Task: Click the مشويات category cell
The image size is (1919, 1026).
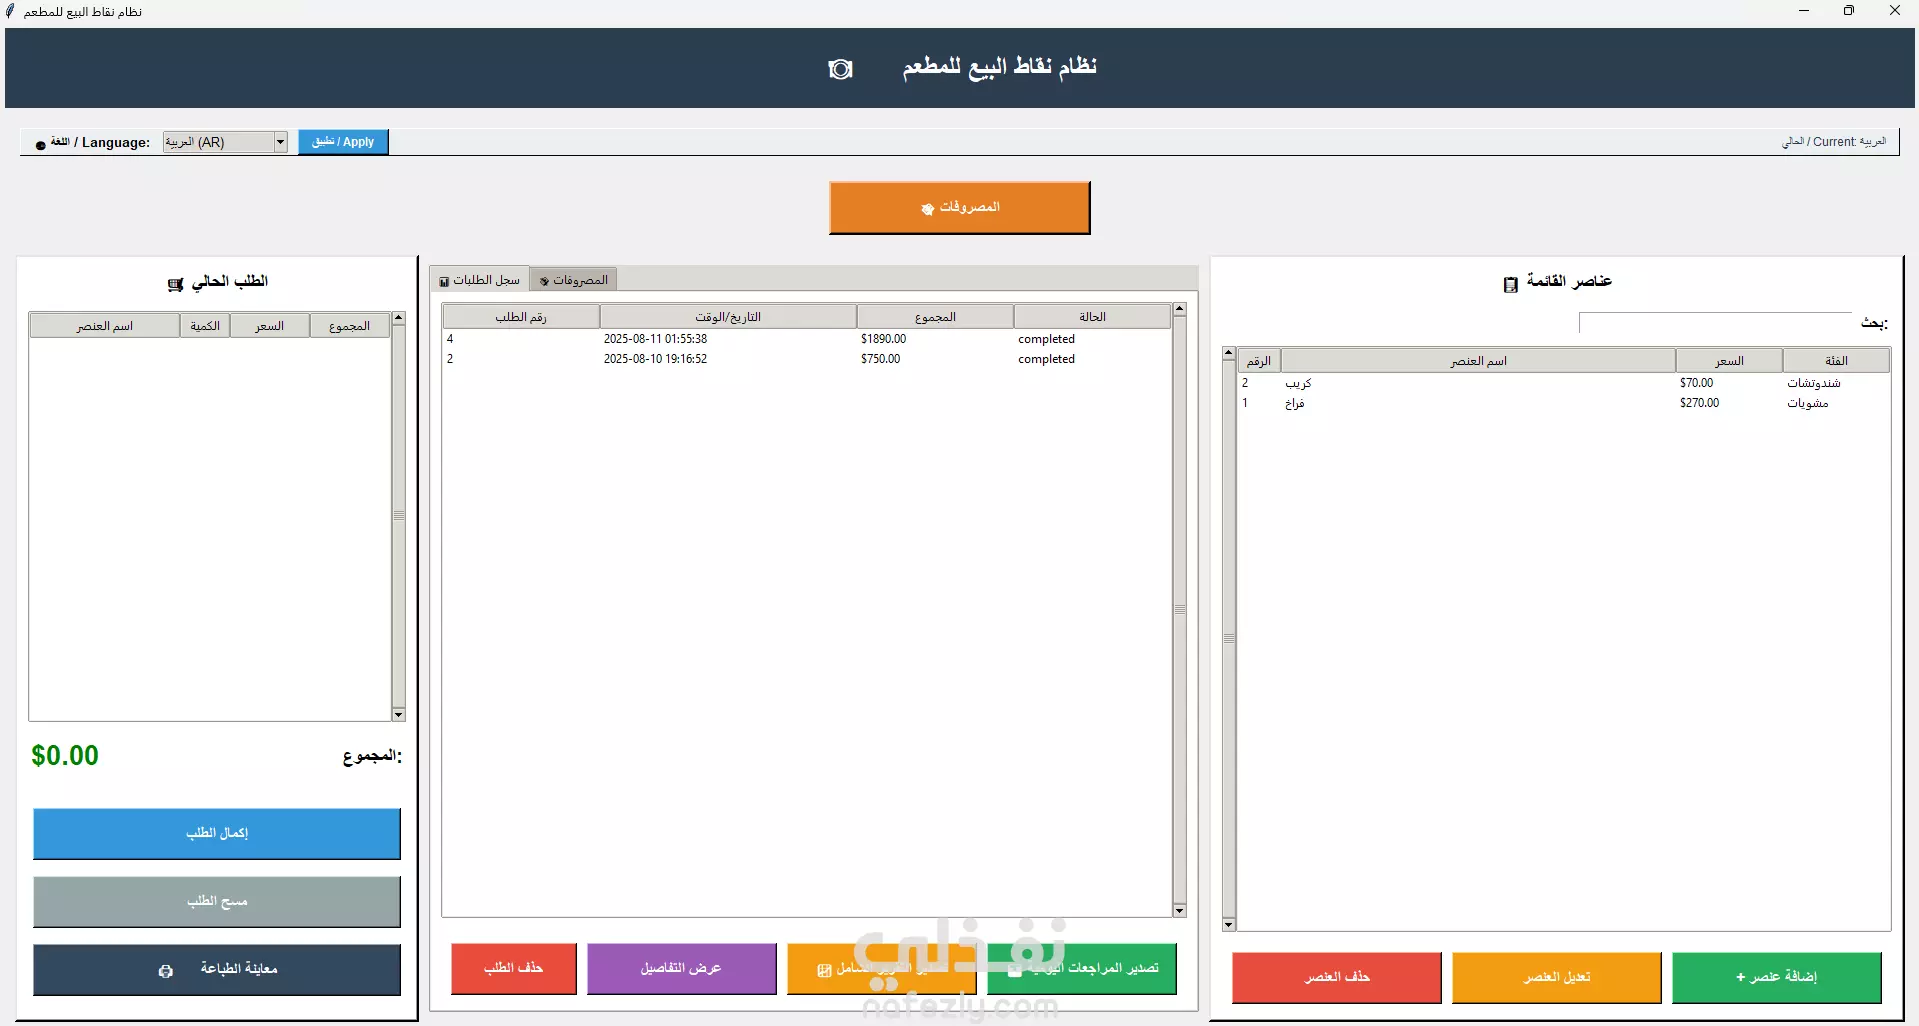Action: coord(1808,403)
